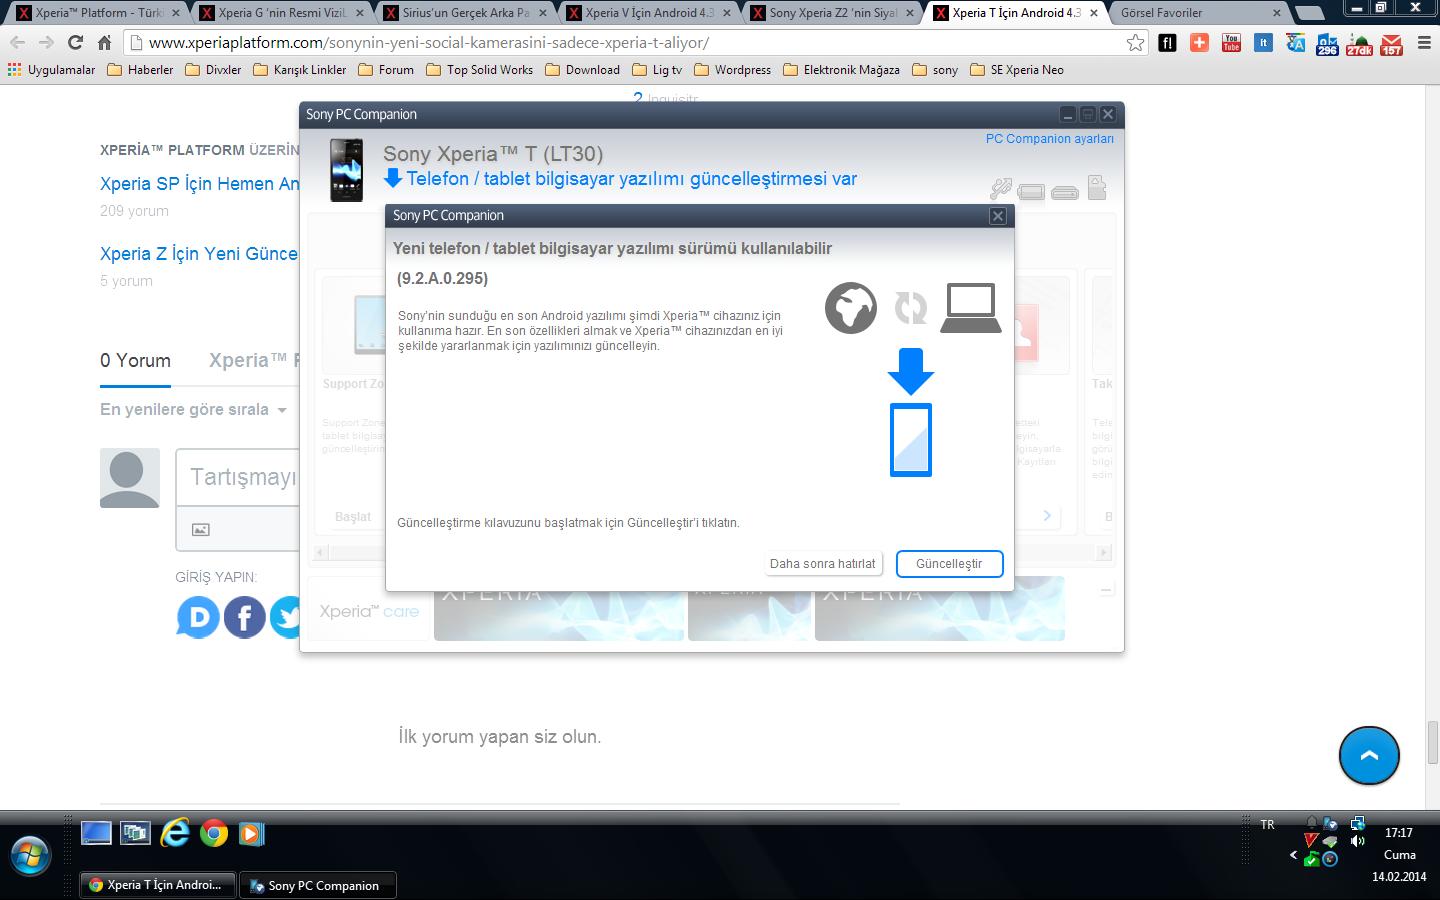Open Windows Start orb
The image size is (1440, 900).
point(30,857)
